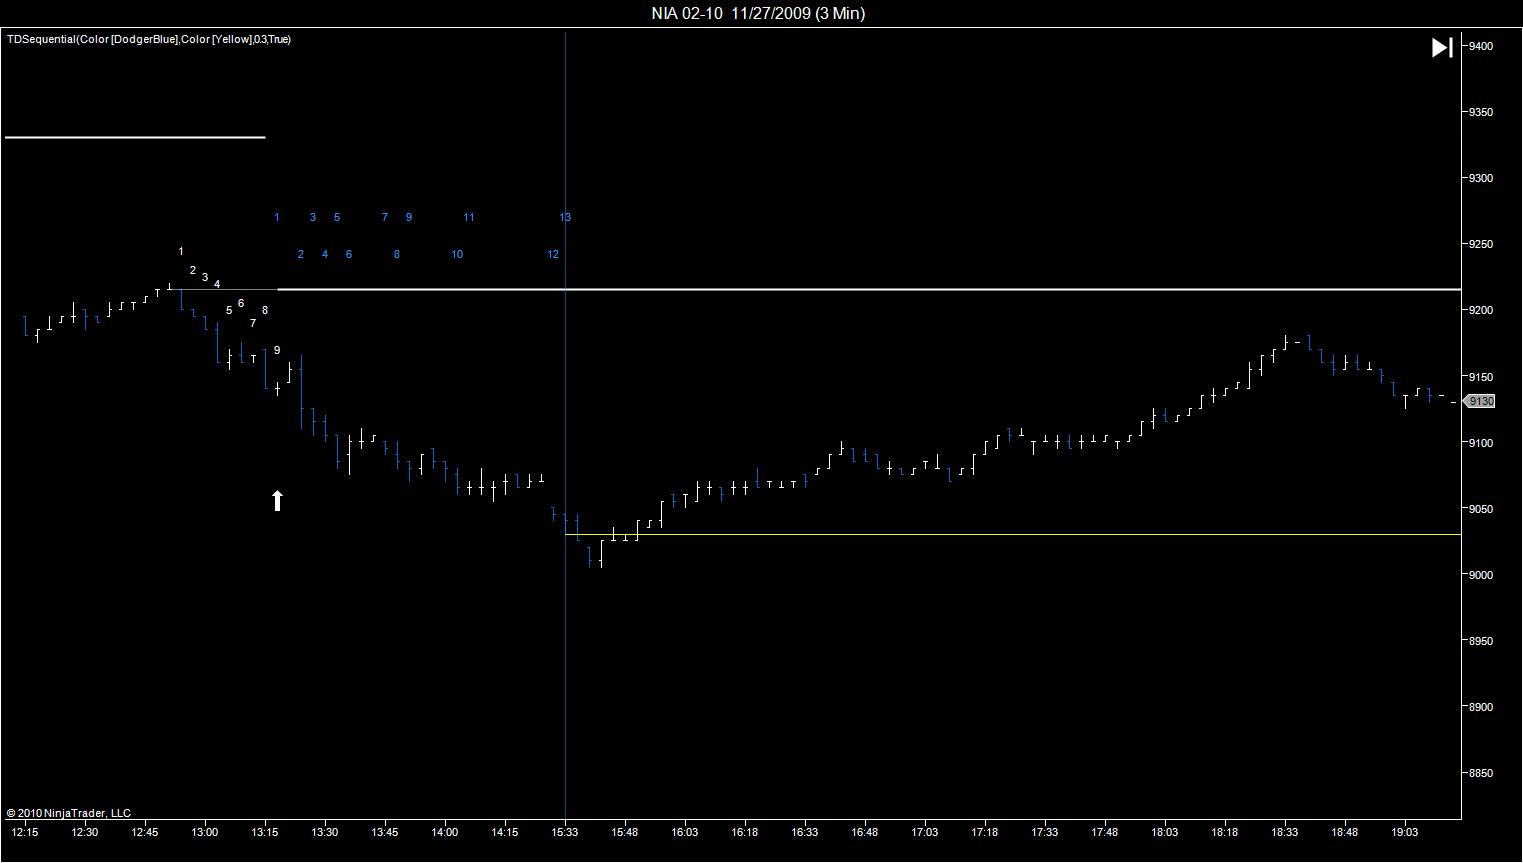Select the TDSequential indicator label
Image resolution: width=1523 pixels, height=863 pixels.
click(x=149, y=39)
